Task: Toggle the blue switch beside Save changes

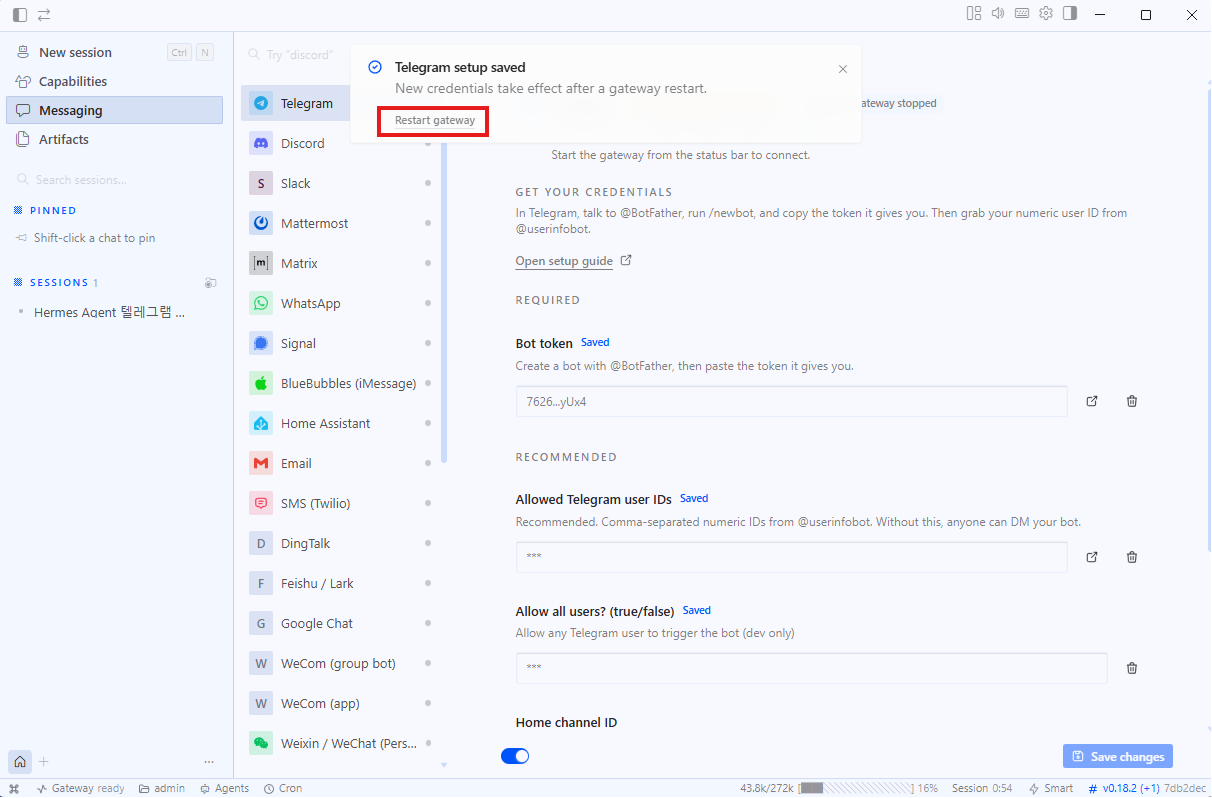Action: 515,756
